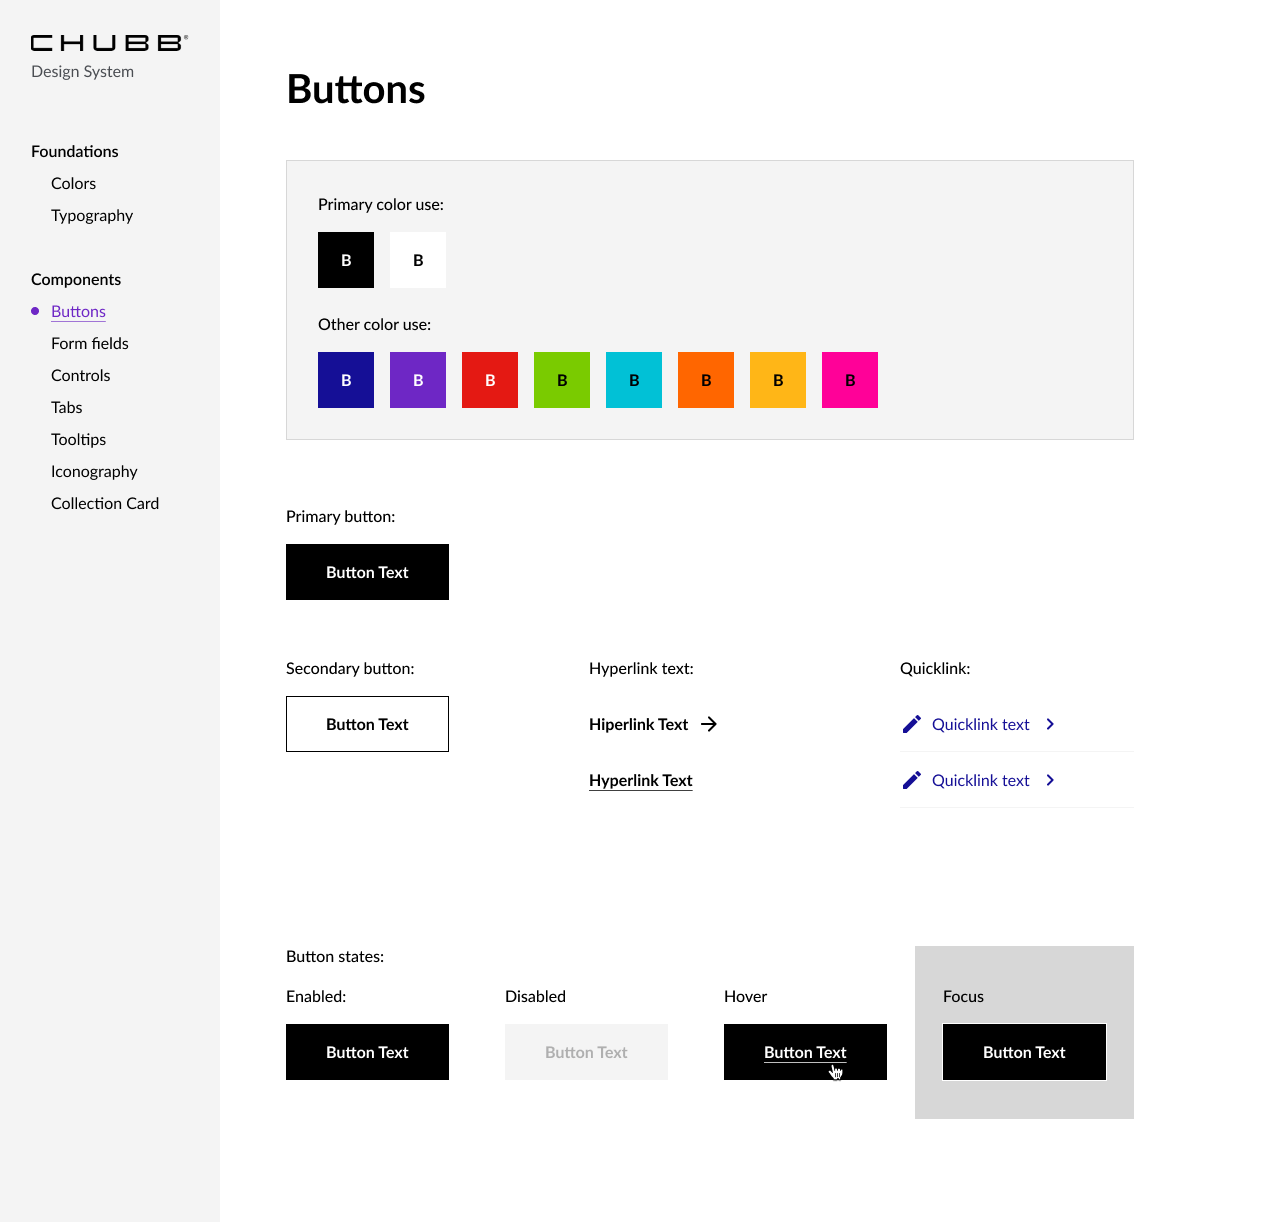Click the secondary outlined Button Text button
Viewport: 1280px width, 1222px height.
(367, 723)
